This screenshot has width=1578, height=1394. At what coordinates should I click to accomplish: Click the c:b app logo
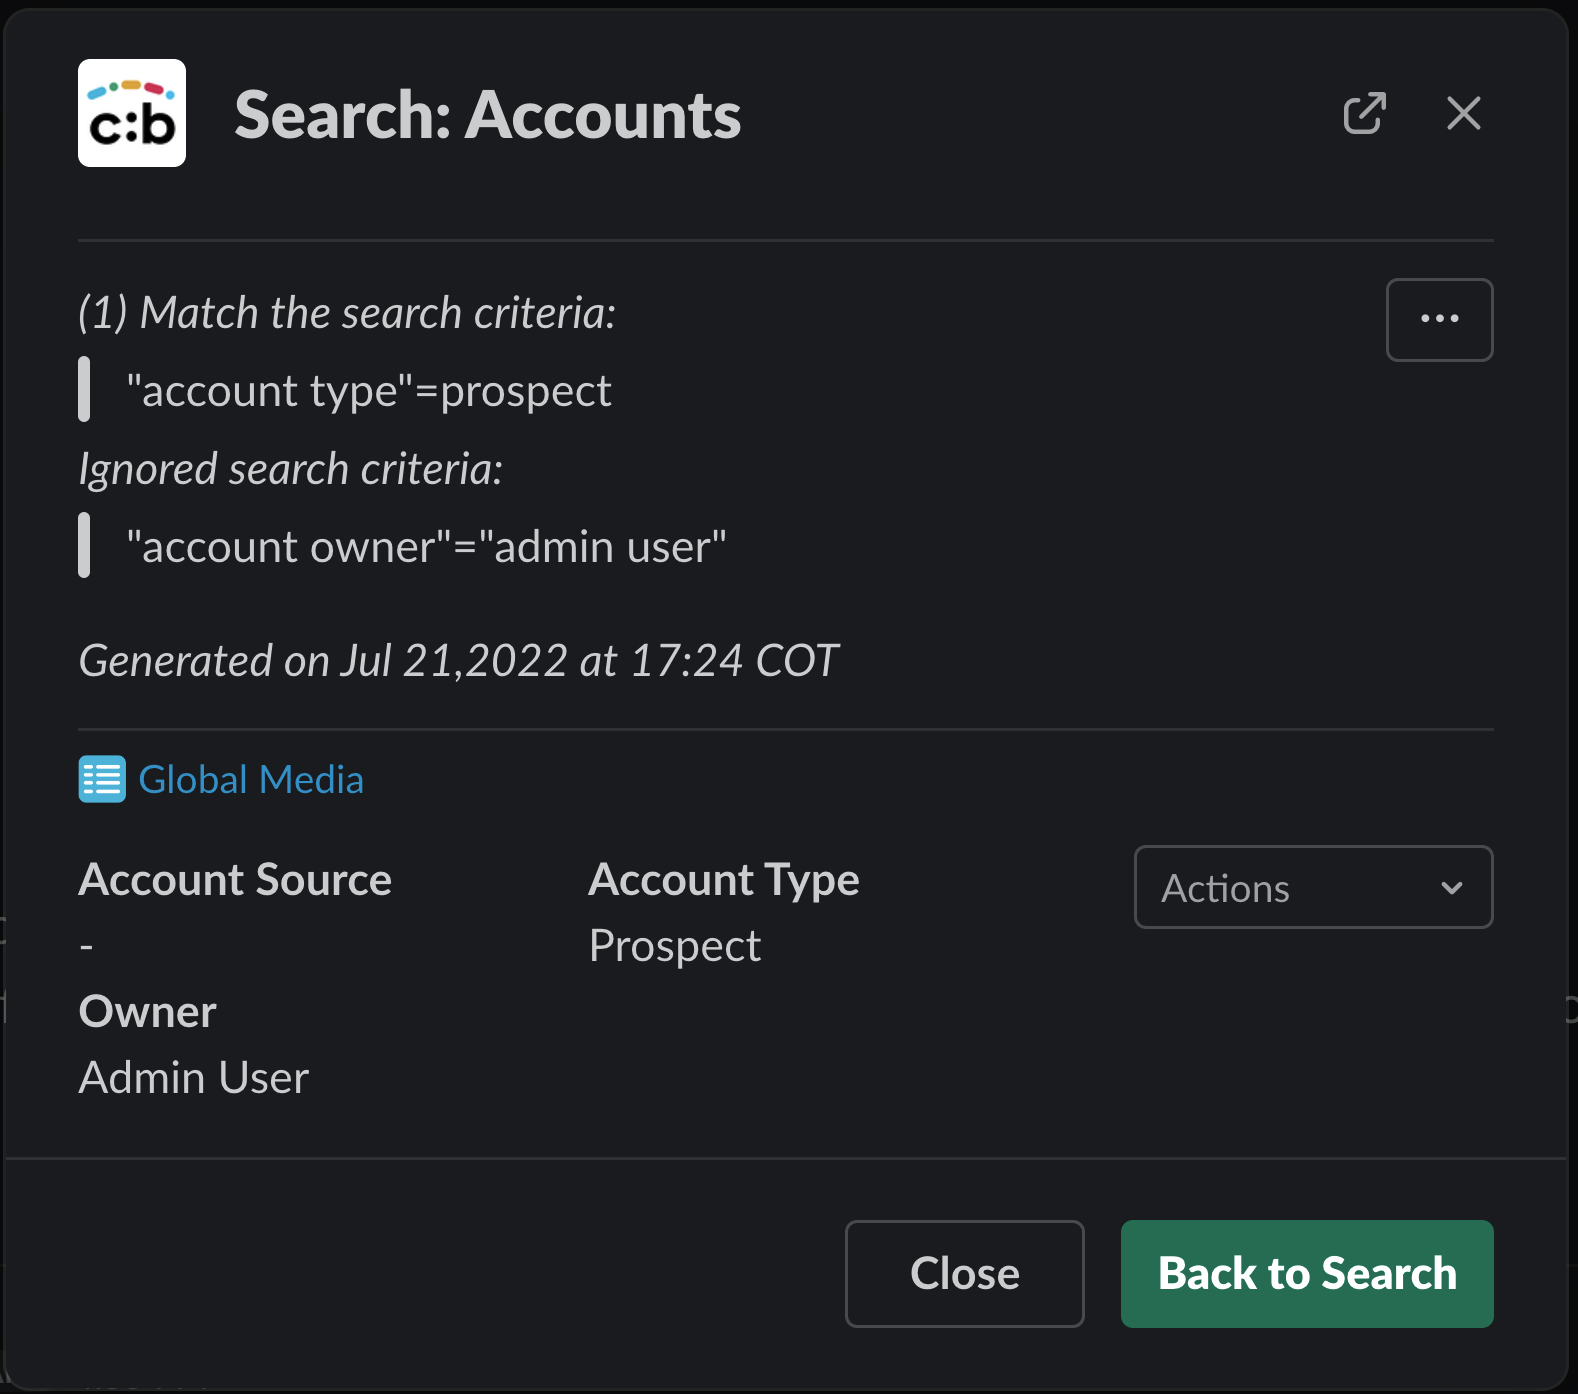point(132,114)
